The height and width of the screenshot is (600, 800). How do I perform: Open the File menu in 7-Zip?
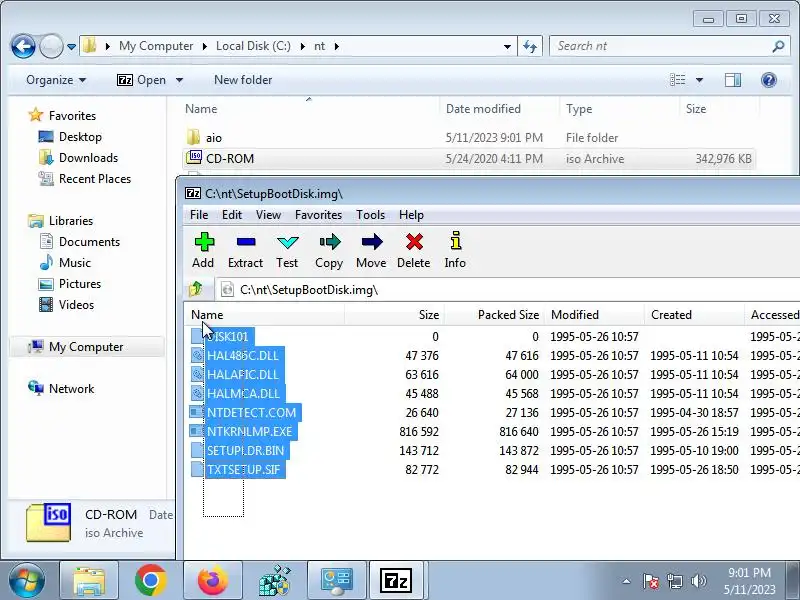[199, 215]
